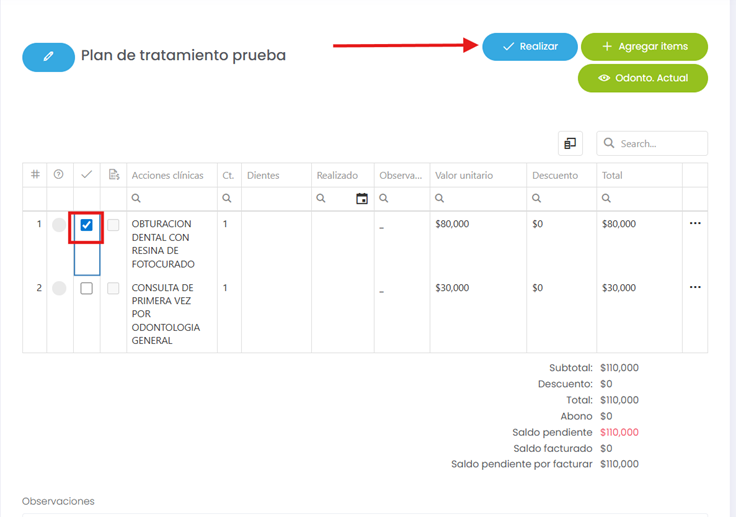This screenshot has width=736, height=517.
Task: Click the invoice document column header icon
Action: (x=113, y=175)
